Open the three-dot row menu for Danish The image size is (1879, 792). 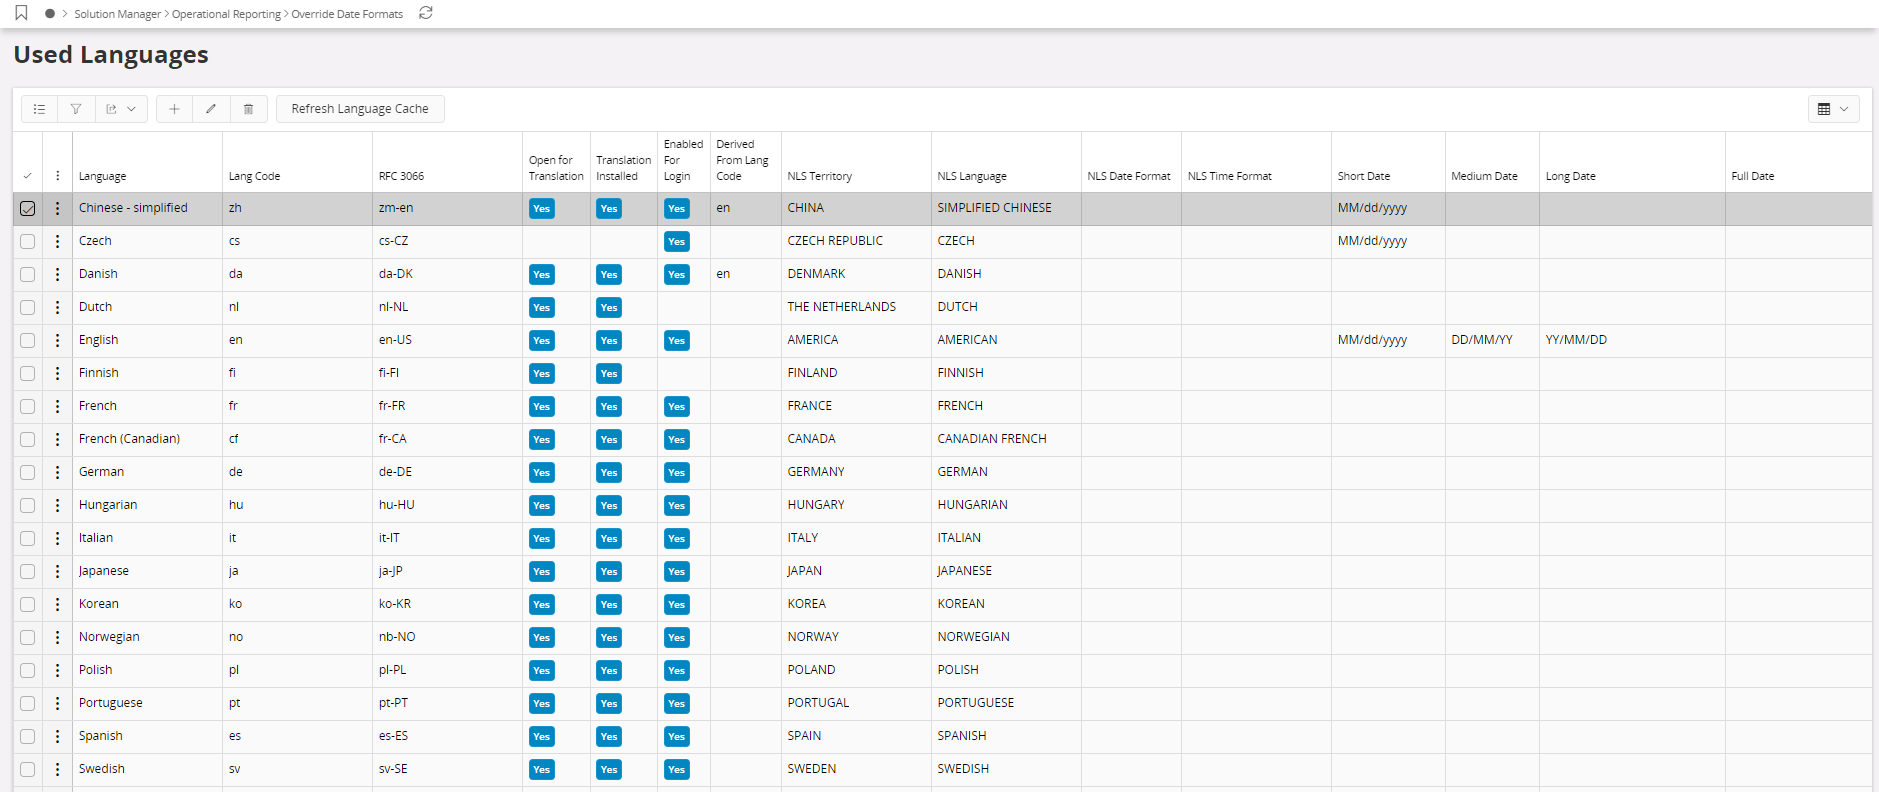[57, 274]
